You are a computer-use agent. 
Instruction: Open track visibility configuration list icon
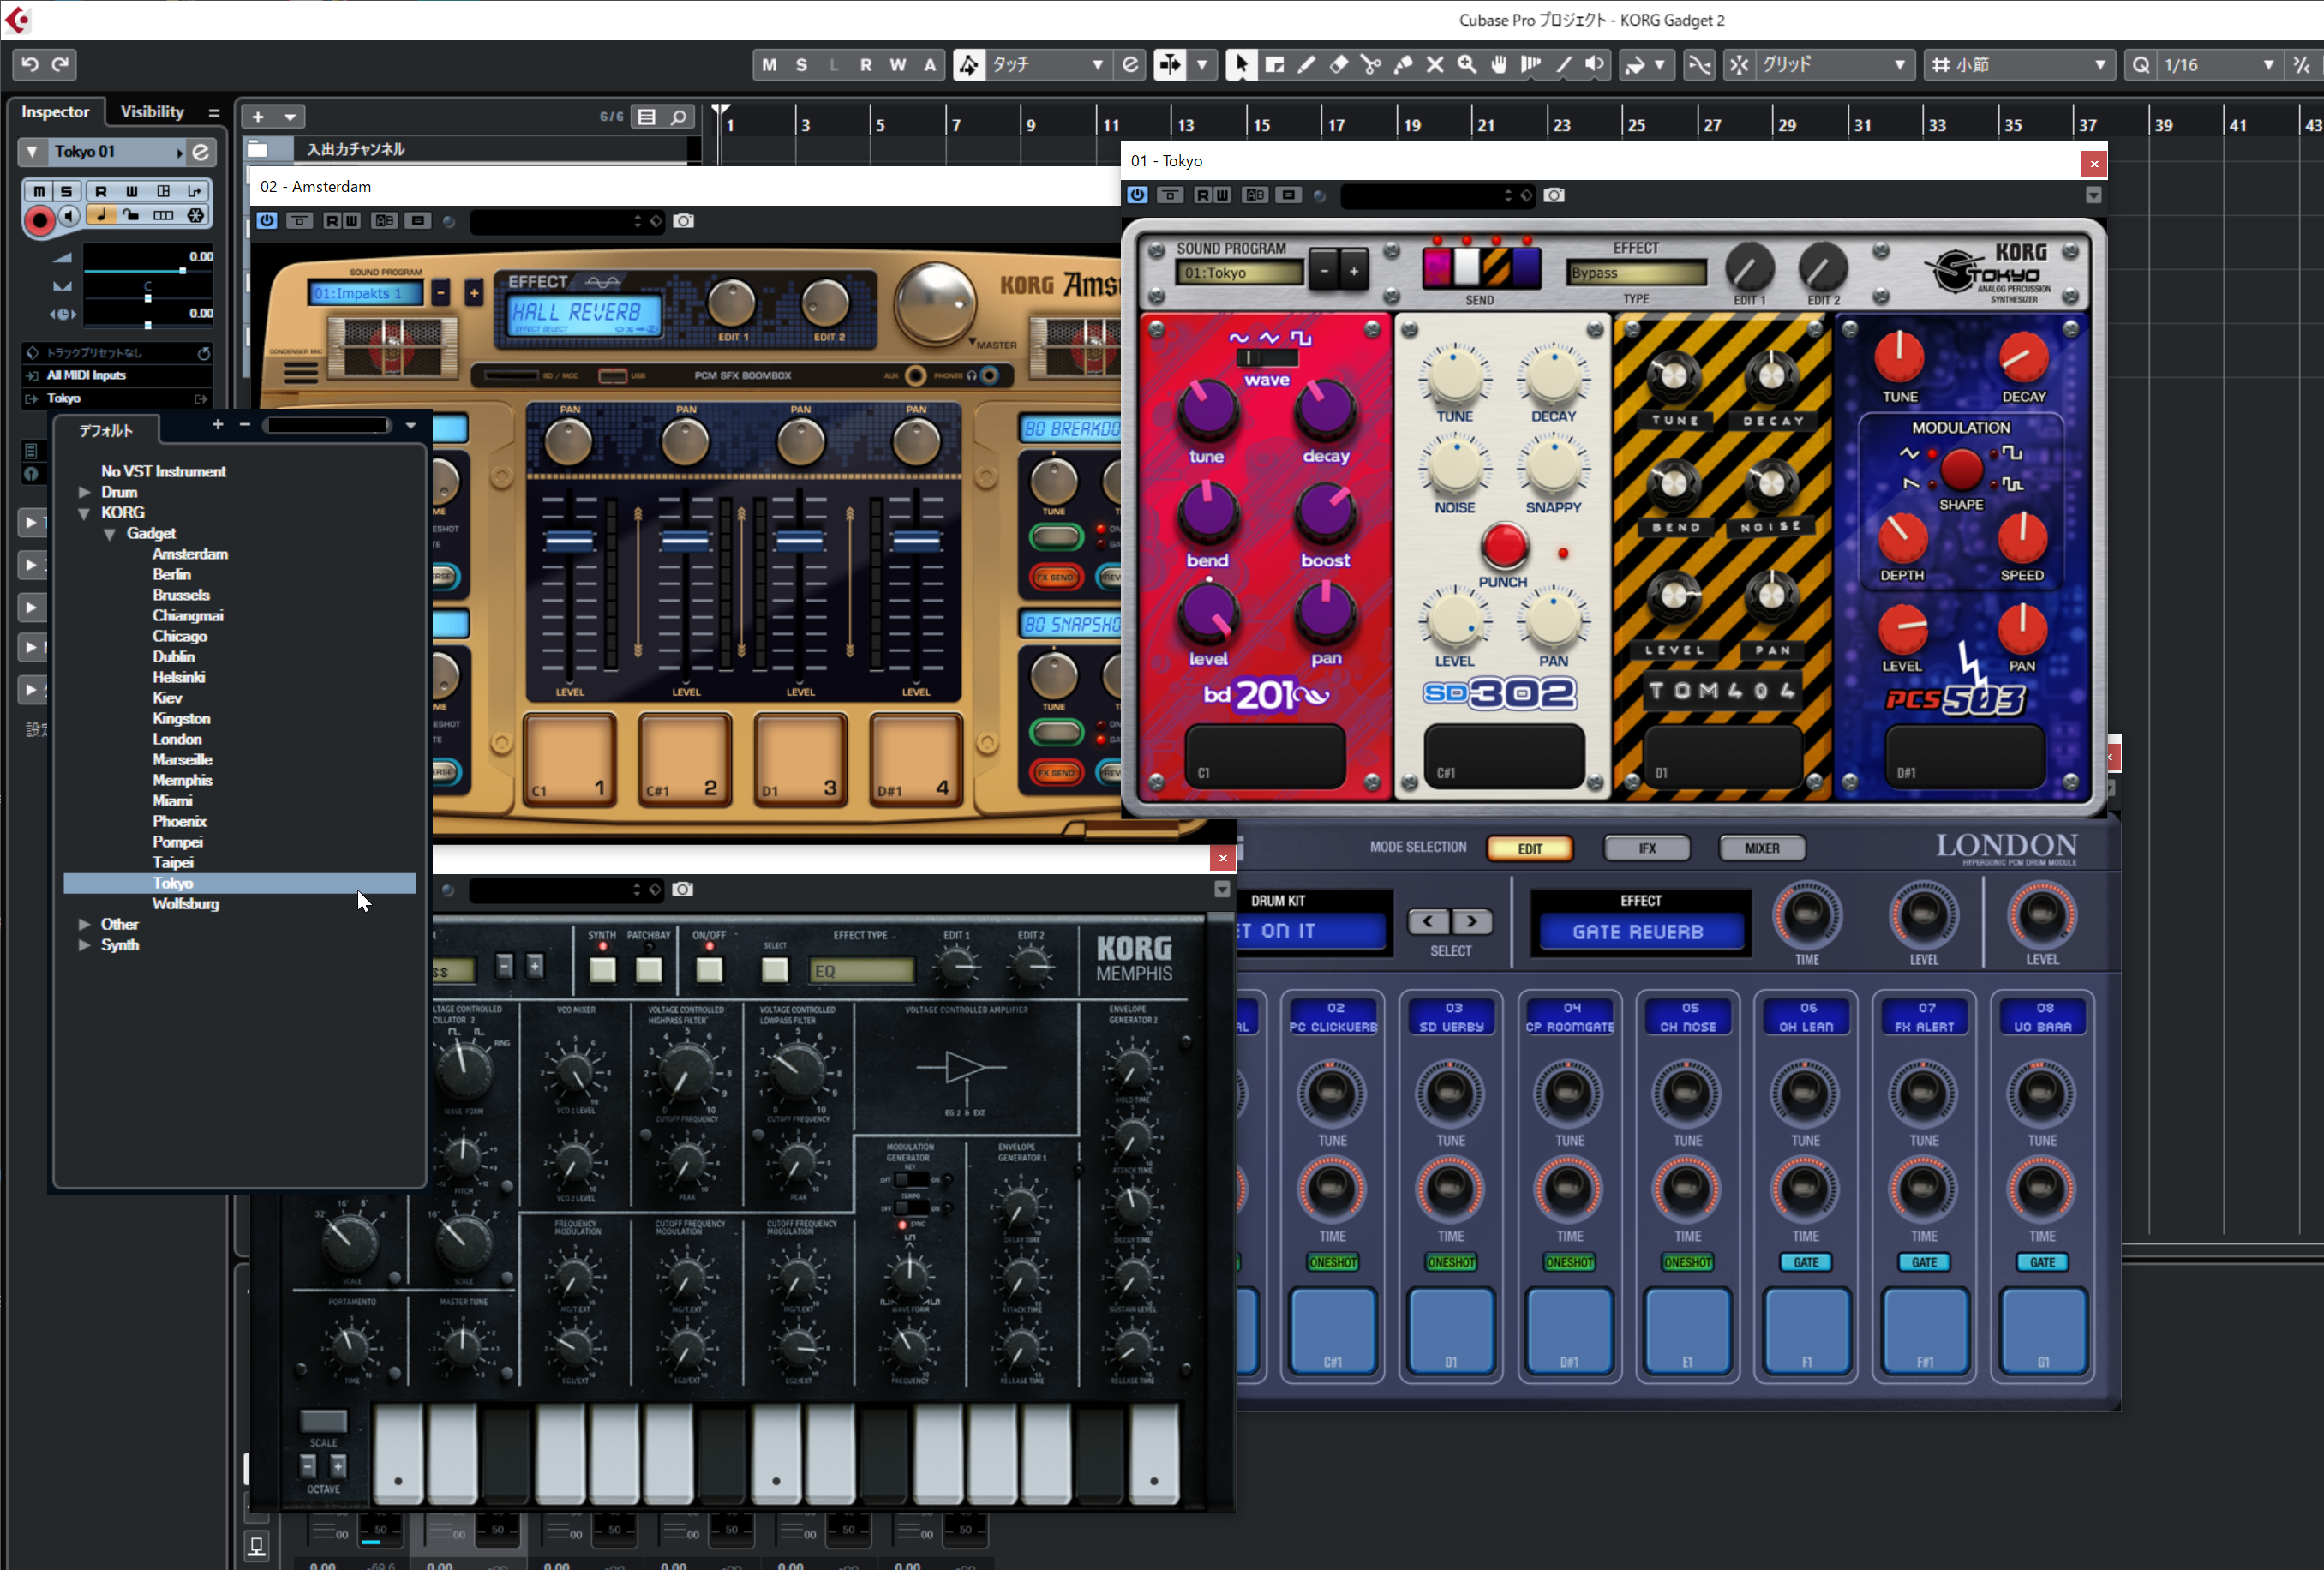pos(647,118)
